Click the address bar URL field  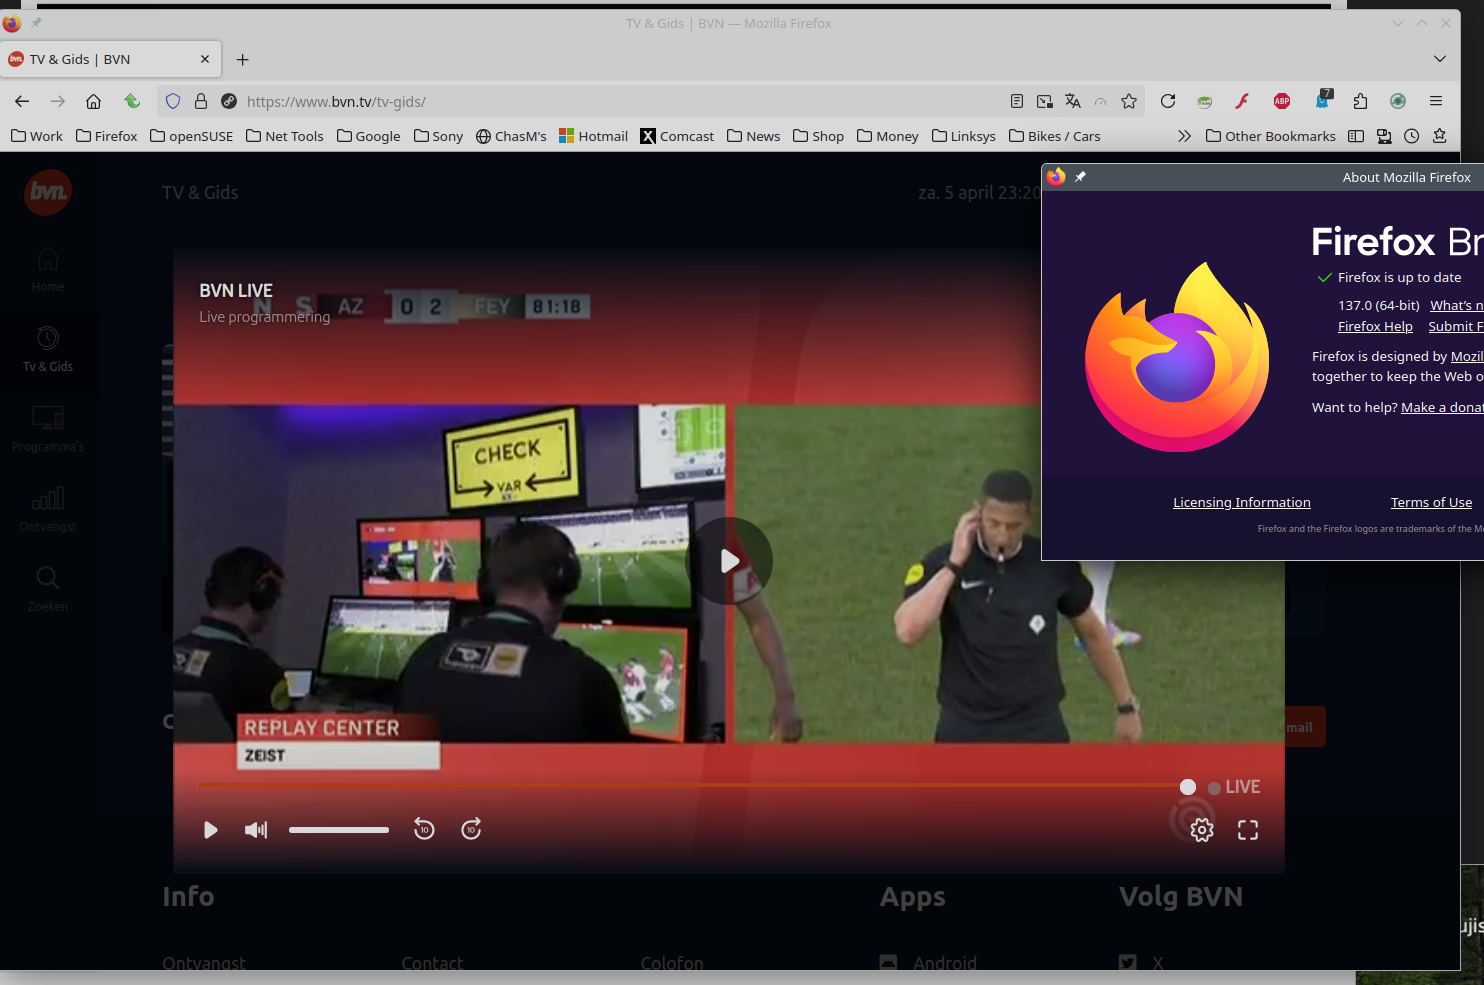tap(620, 101)
